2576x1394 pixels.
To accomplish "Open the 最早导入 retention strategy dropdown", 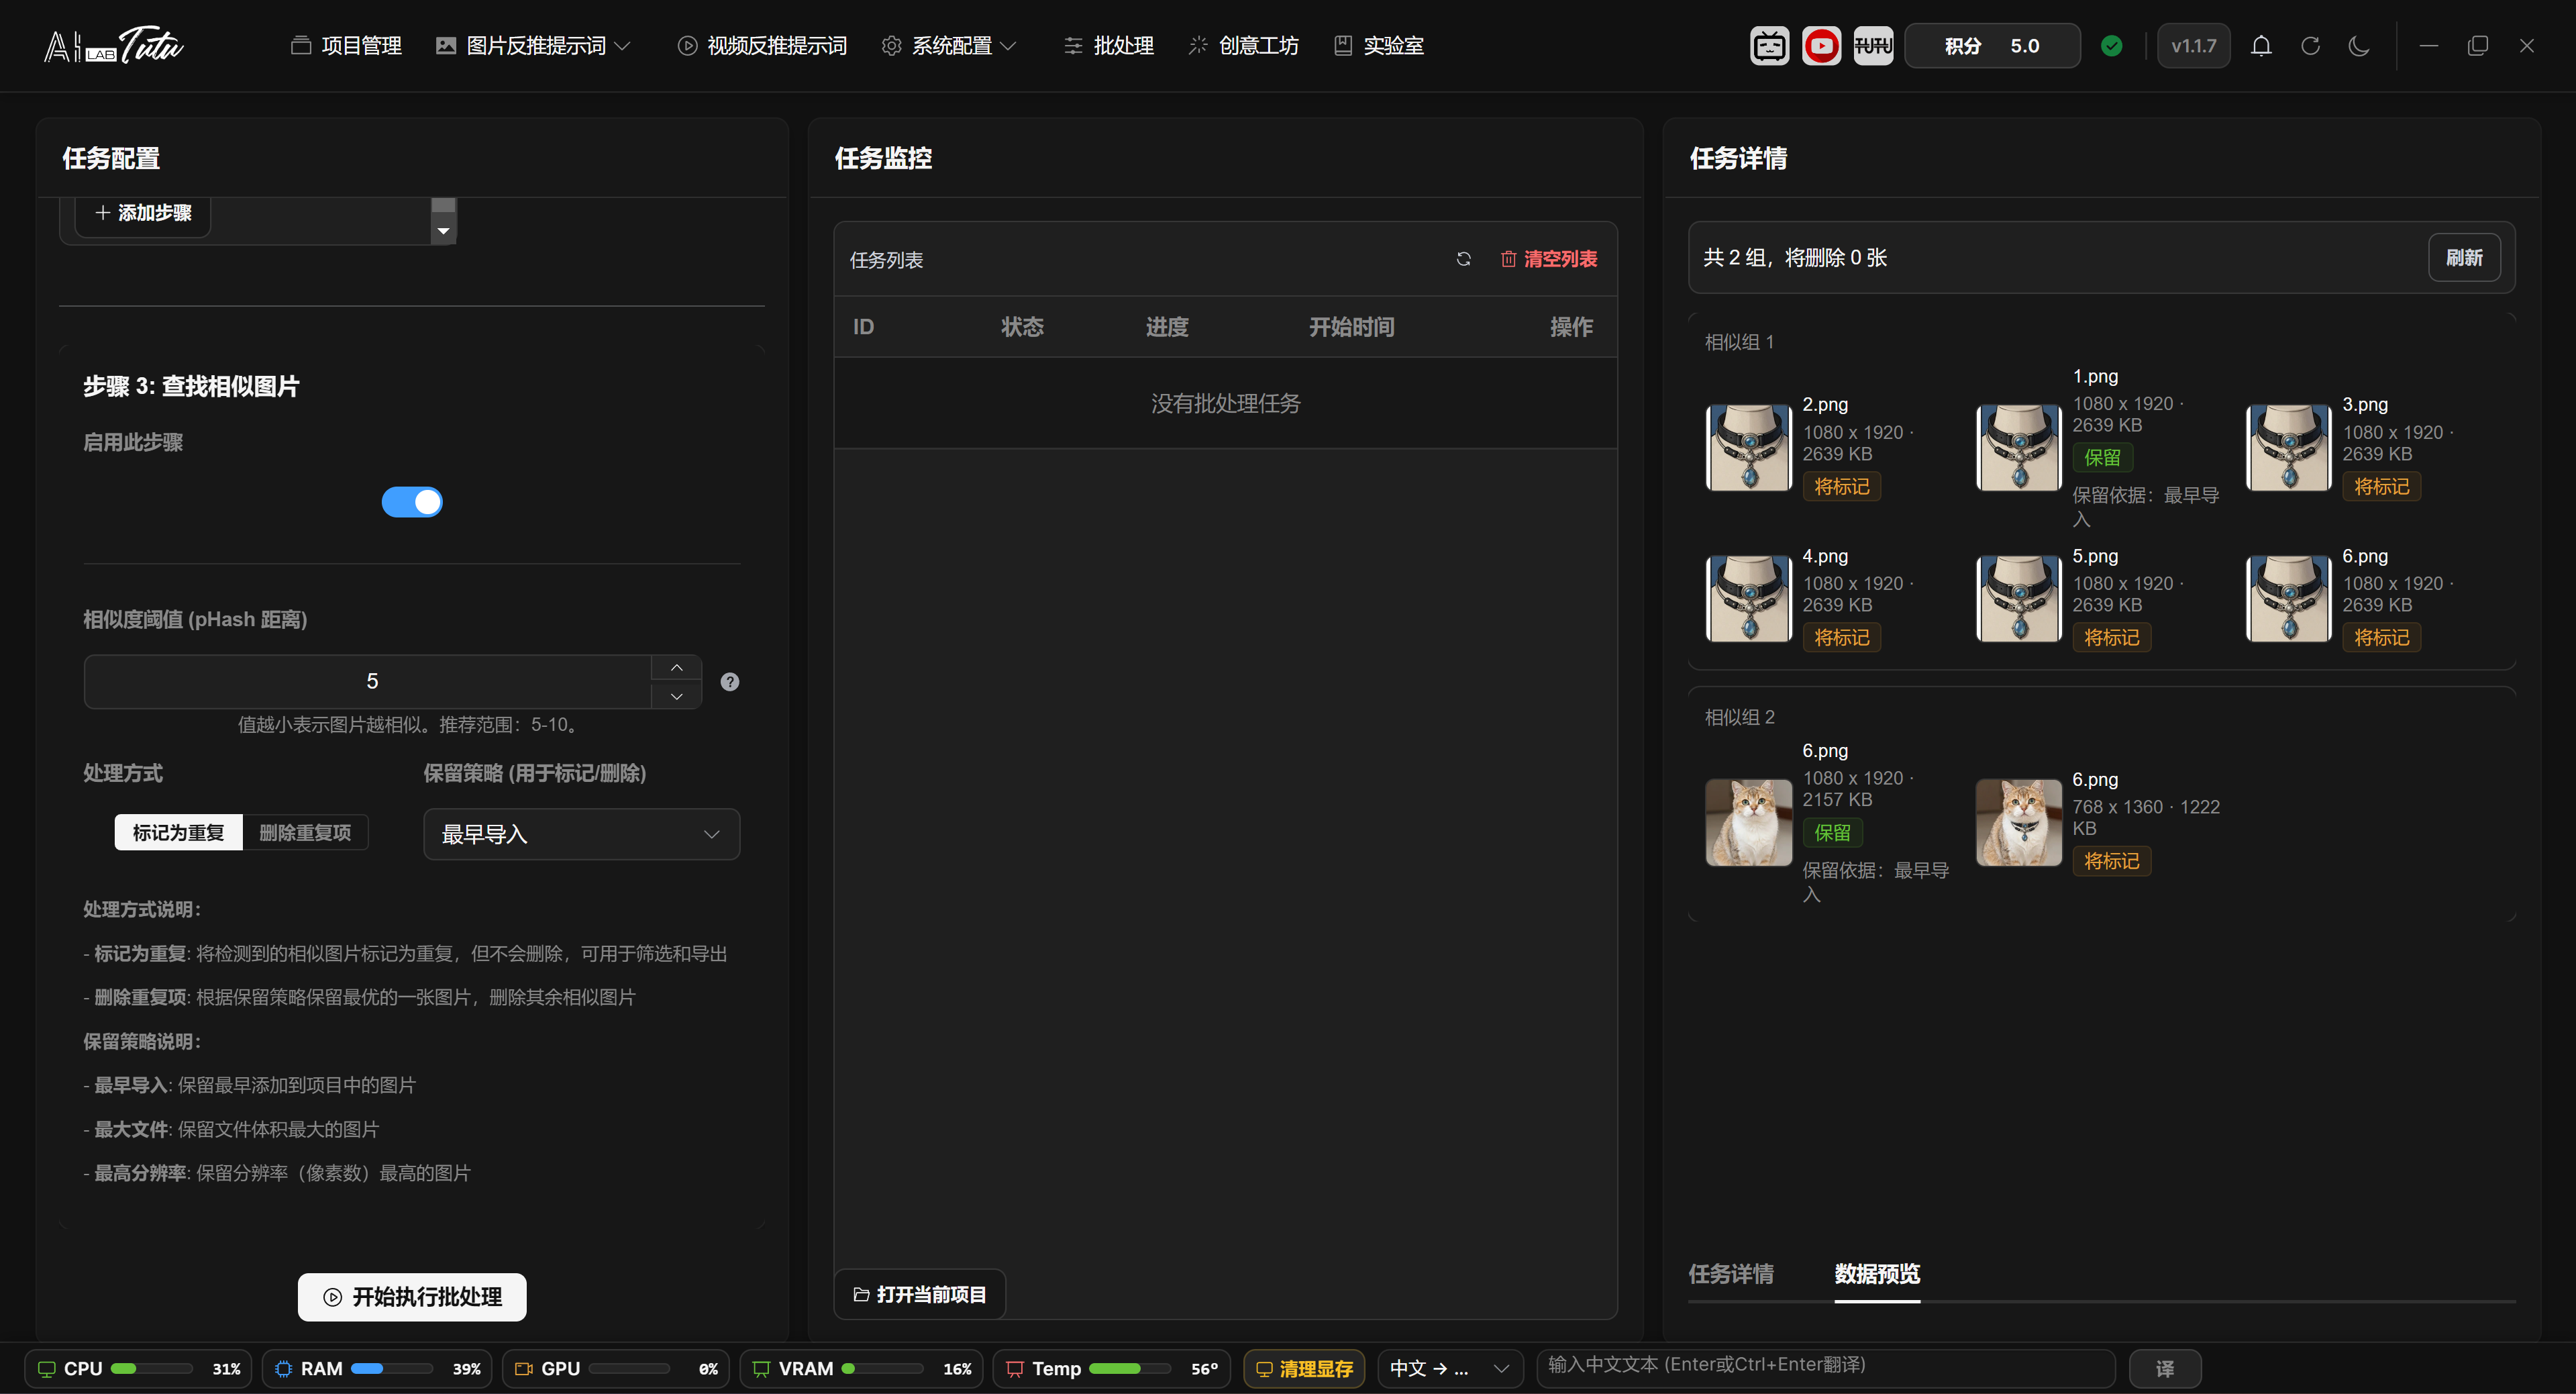I will (x=582, y=834).
